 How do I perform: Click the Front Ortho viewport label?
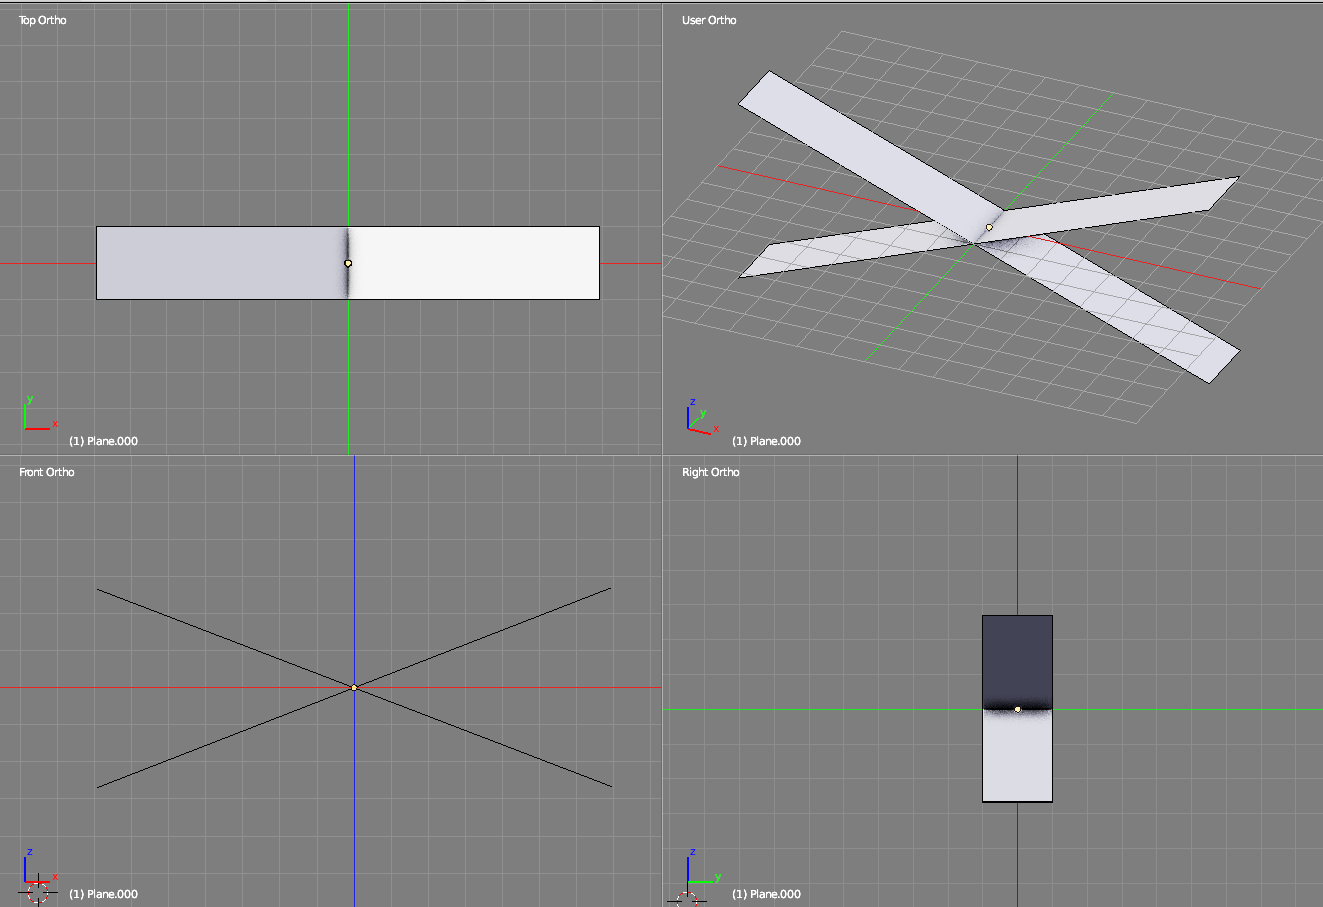coord(47,472)
